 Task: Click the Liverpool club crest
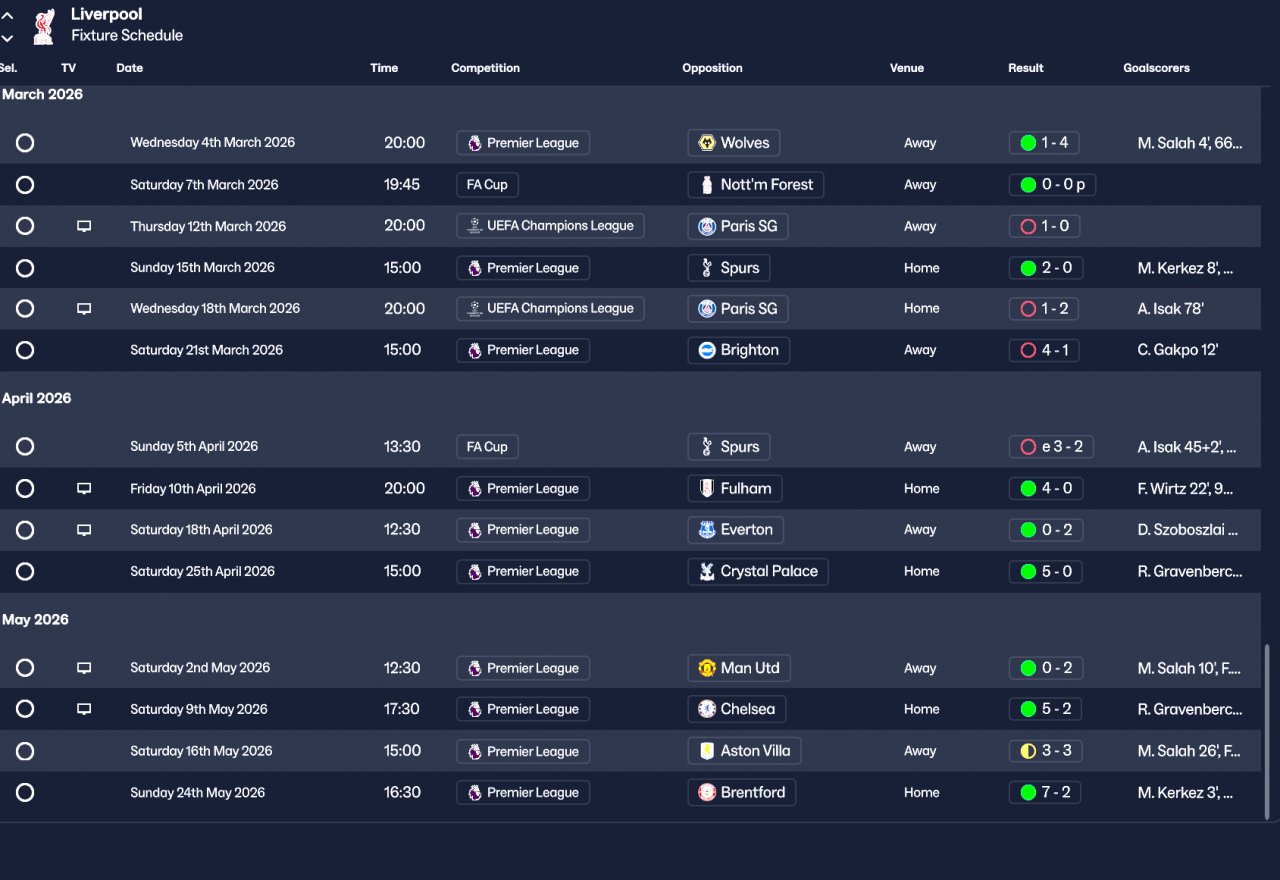coord(43,27)
